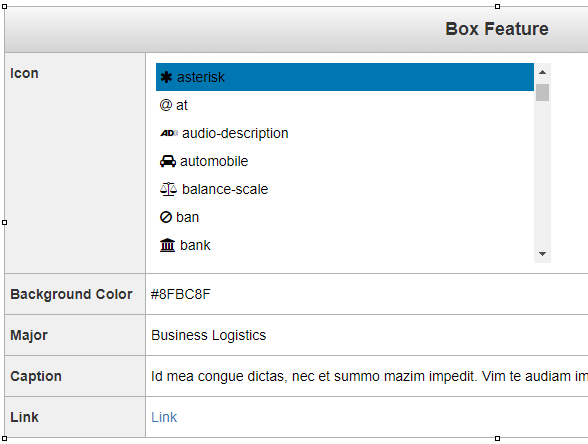Click the icon list scrollbar thumb
The height and width of the screenshot is (444, 588).
point(542,93)
